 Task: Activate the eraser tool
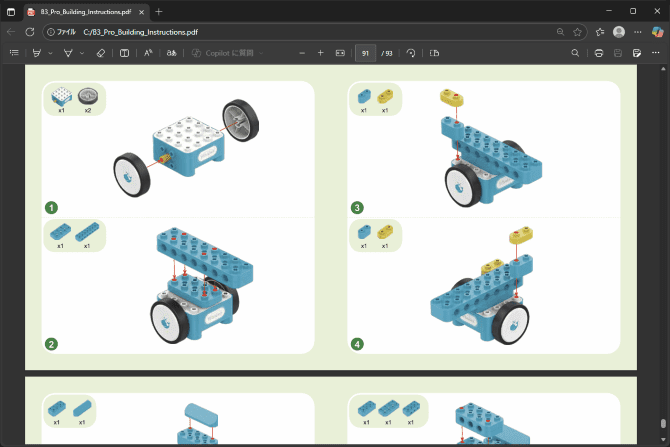coord(101,53)
